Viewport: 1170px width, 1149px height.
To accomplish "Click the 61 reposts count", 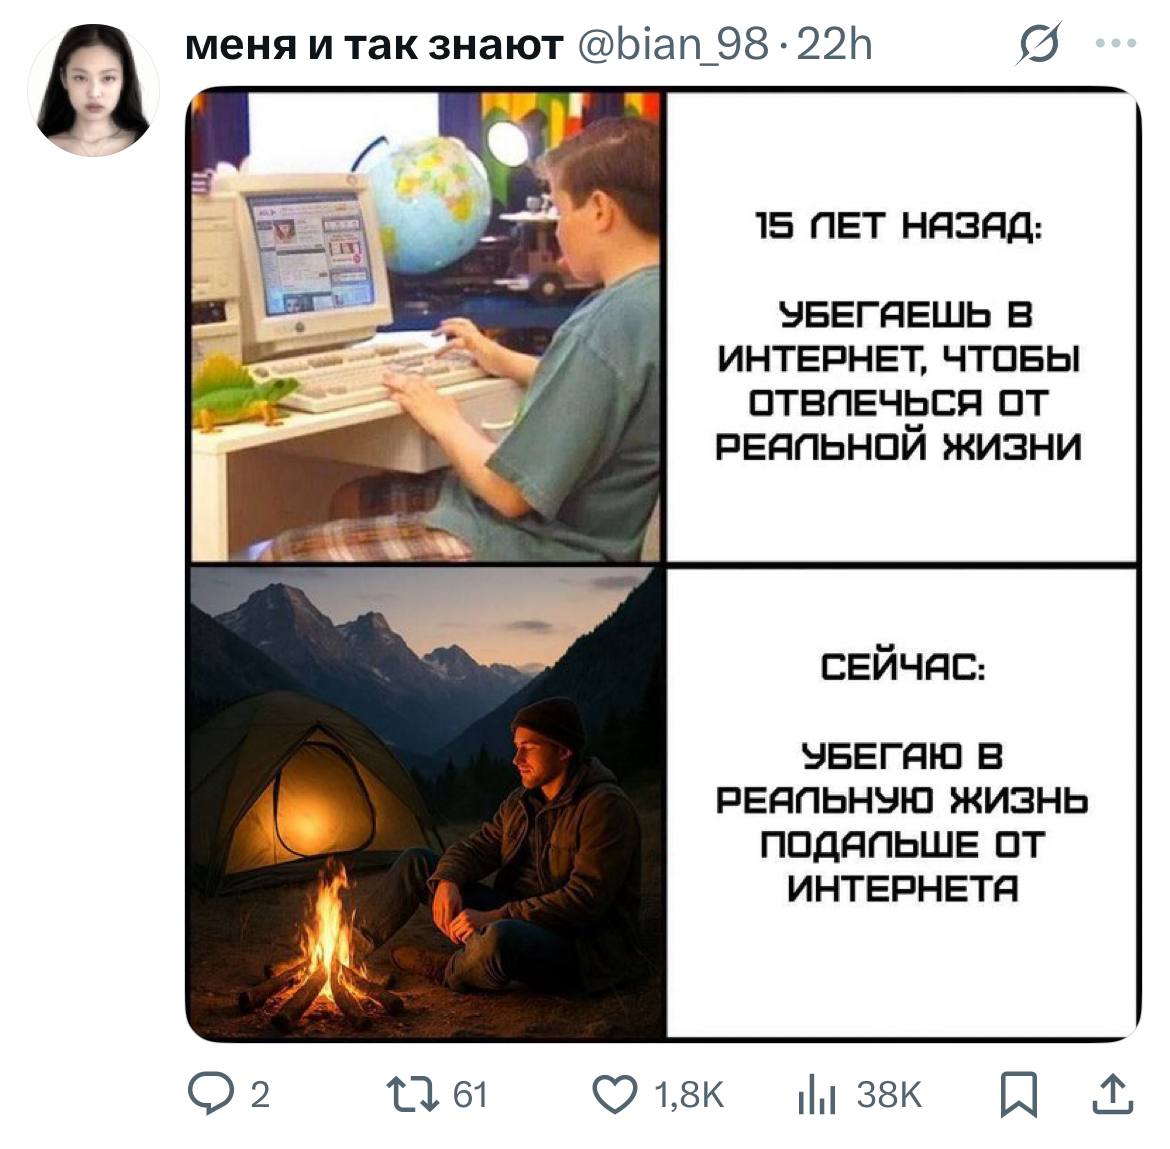I will coord(470,1095).
